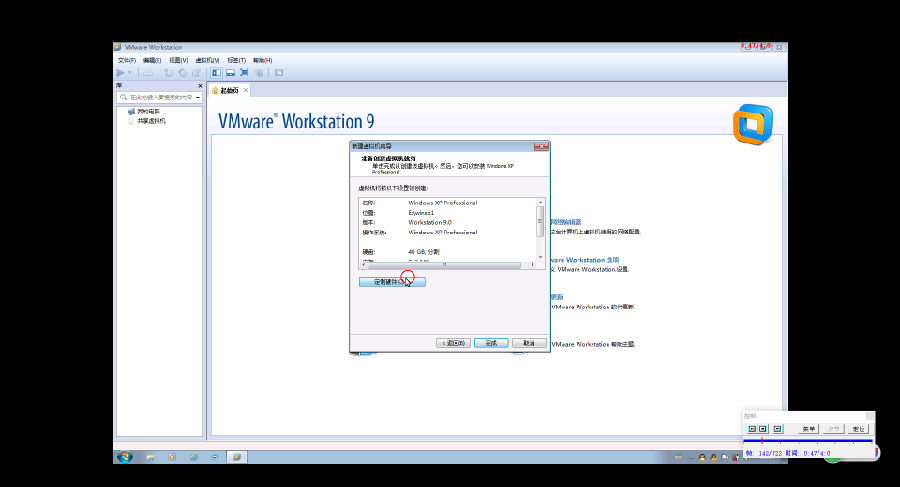Click the settings list vertical scrollbar thumb
This screenshot has height=487, width=900.
pos(540,221)
